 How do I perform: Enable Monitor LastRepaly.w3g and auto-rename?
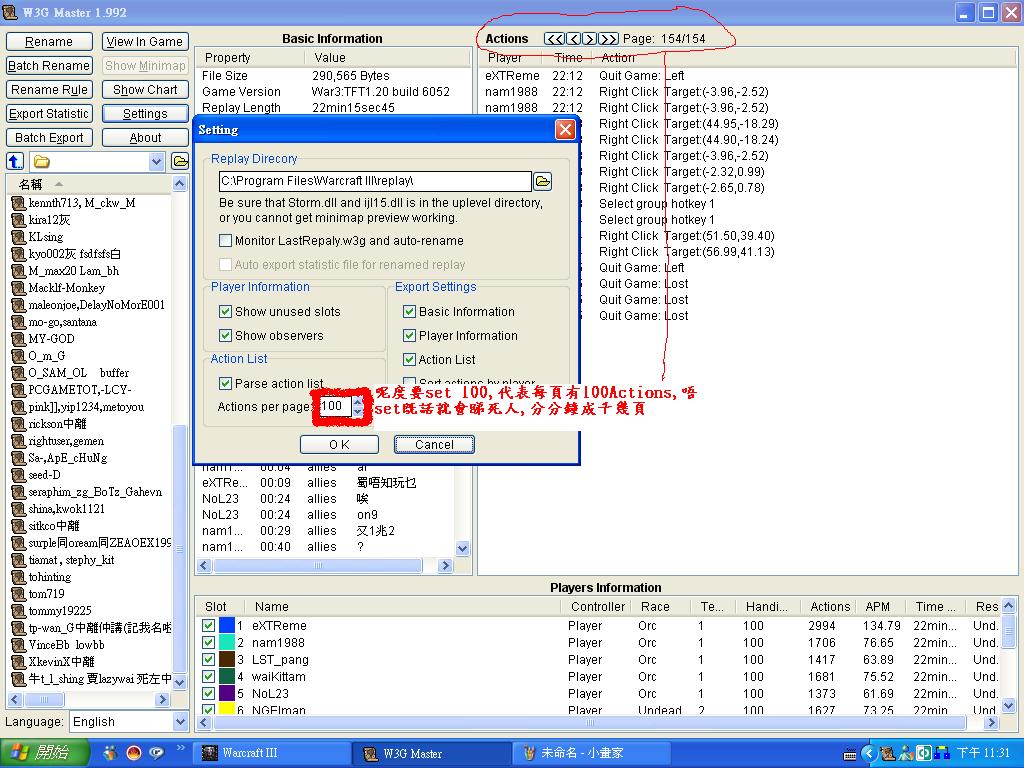(225, 241)
